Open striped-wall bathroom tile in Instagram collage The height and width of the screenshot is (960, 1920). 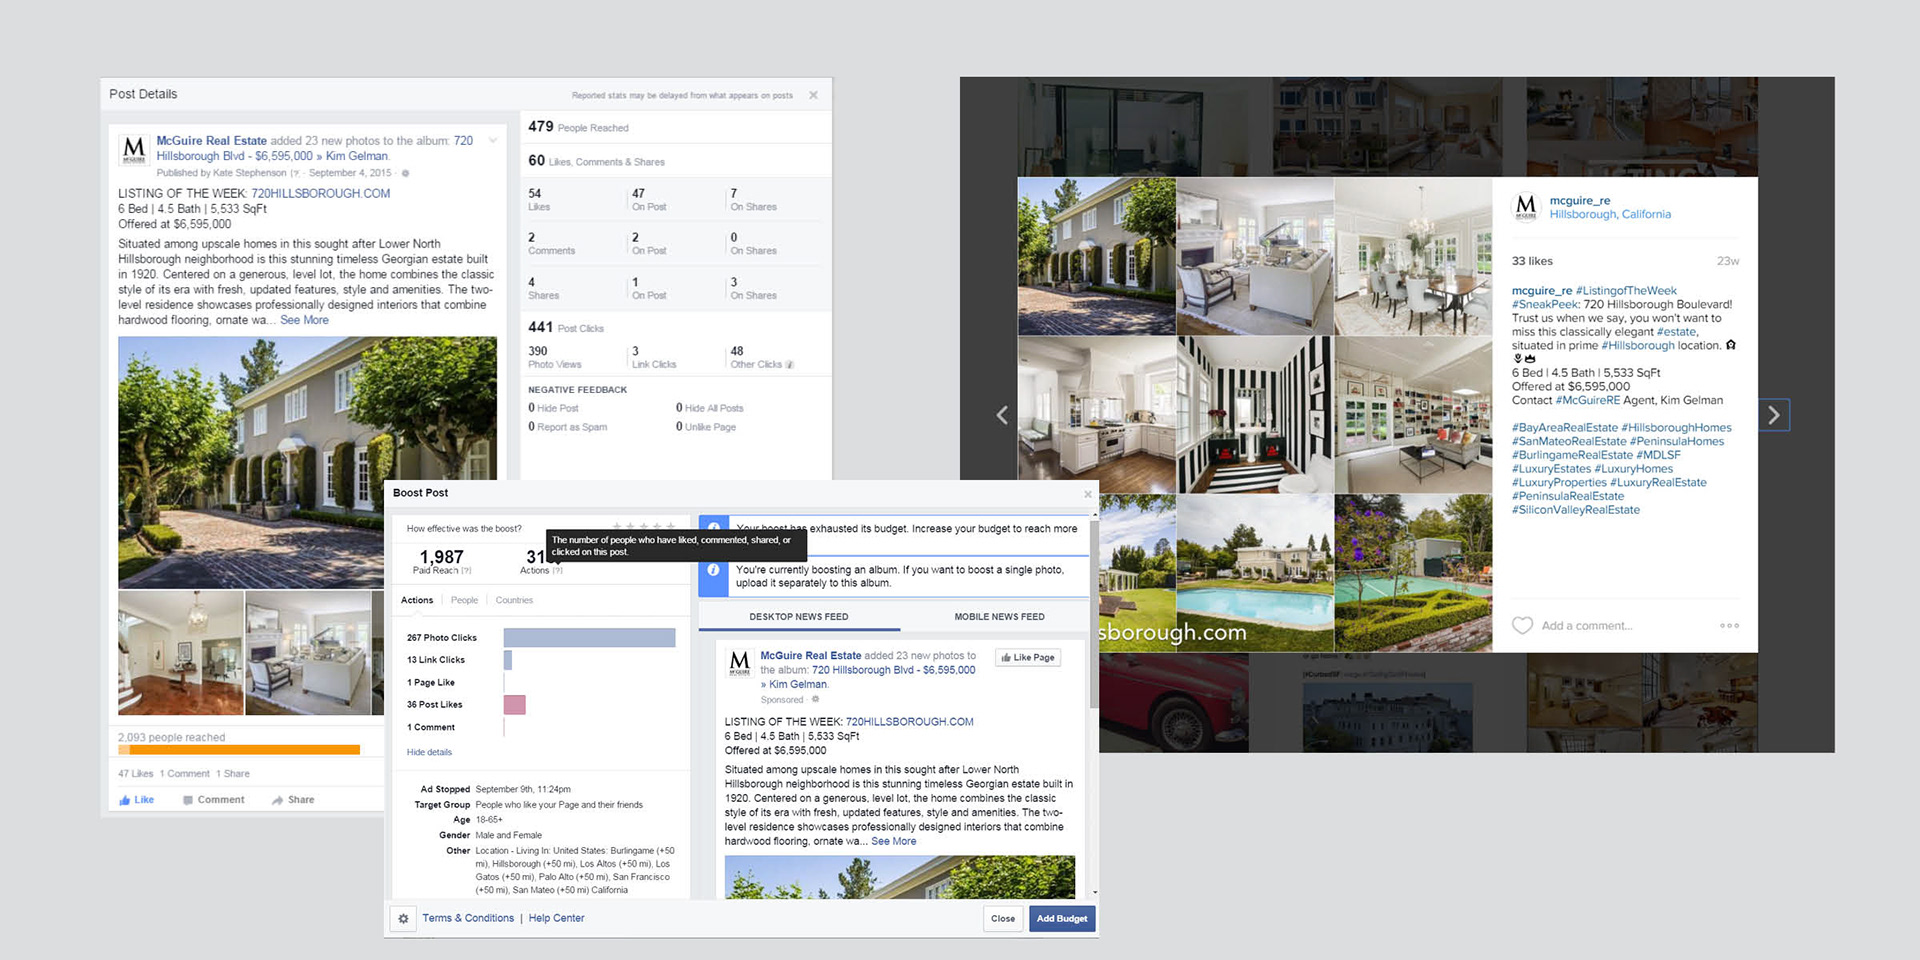[x=1255, y=414]
